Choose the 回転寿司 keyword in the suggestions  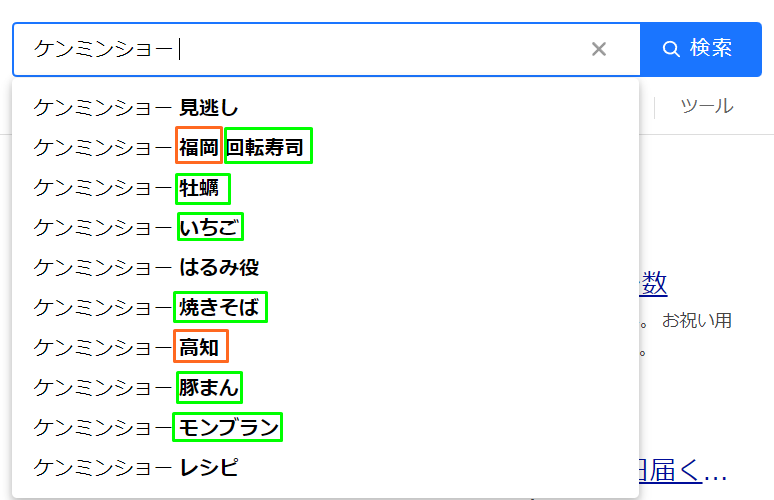pos(268,148)
